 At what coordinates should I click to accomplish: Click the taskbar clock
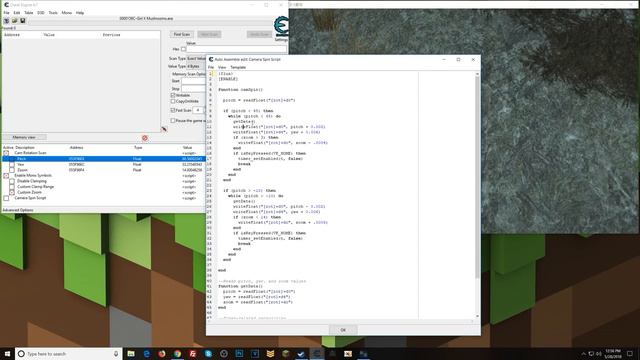point(613,353)
